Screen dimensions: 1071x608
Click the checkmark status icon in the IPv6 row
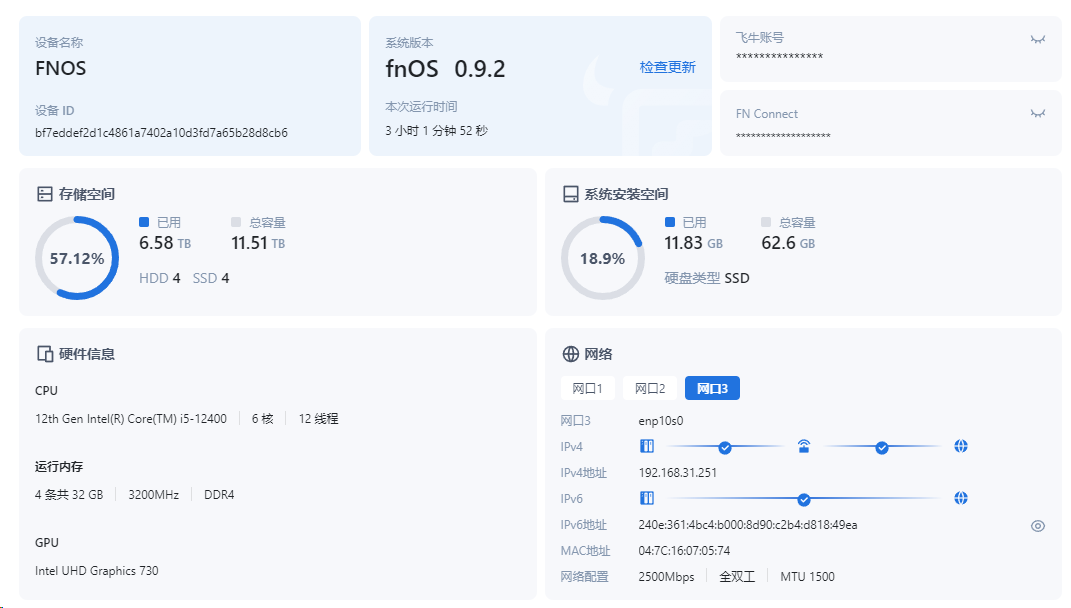tap(804, 498)
